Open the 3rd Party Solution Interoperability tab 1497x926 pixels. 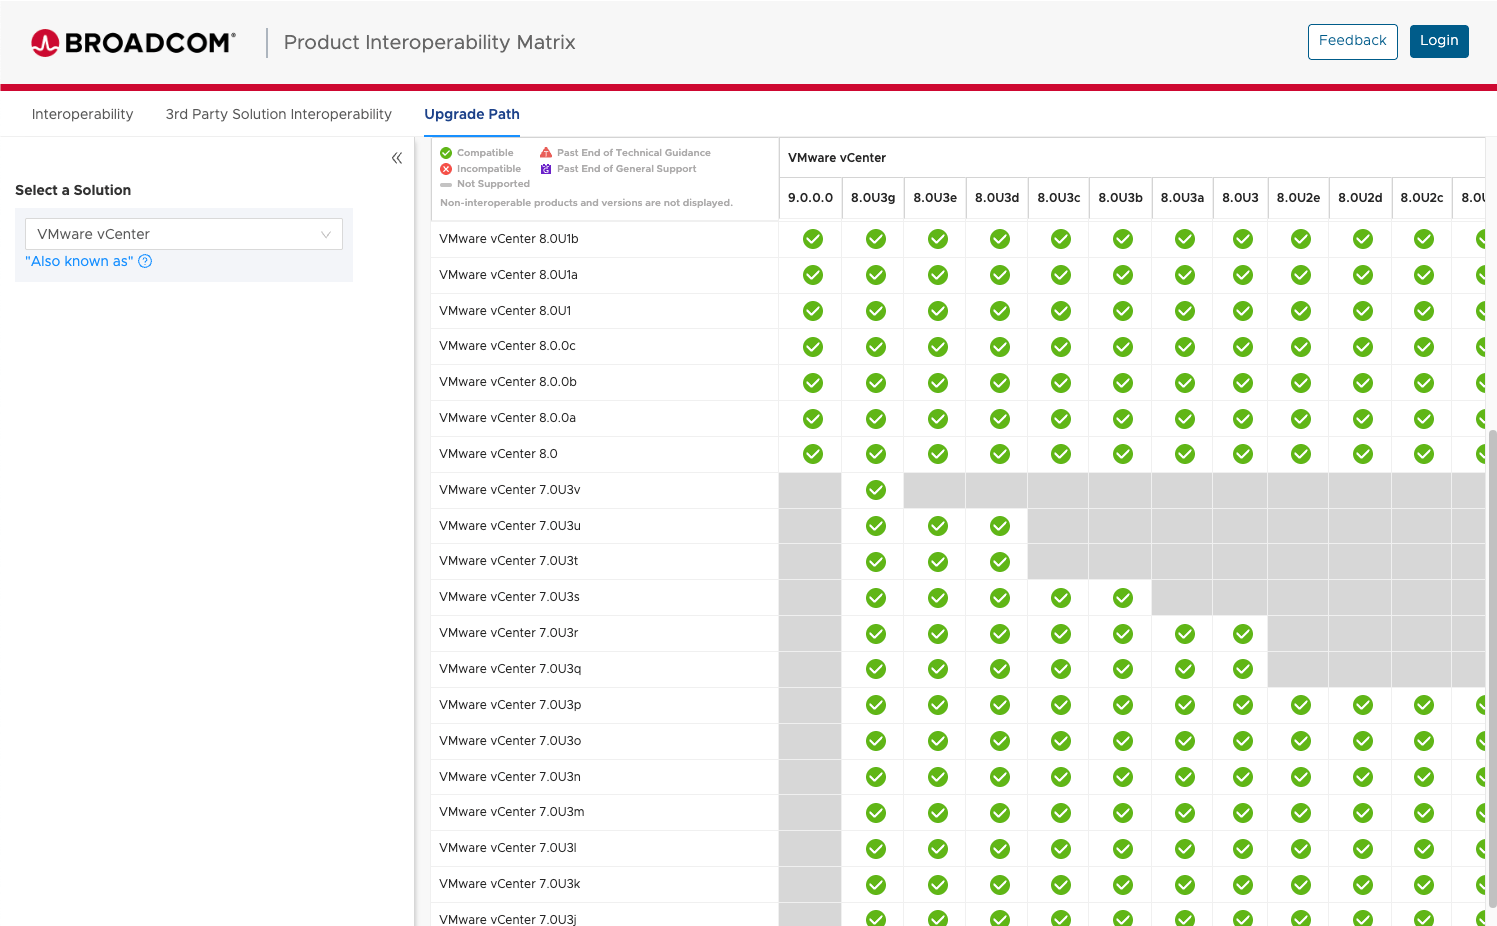tap(278, 114)
